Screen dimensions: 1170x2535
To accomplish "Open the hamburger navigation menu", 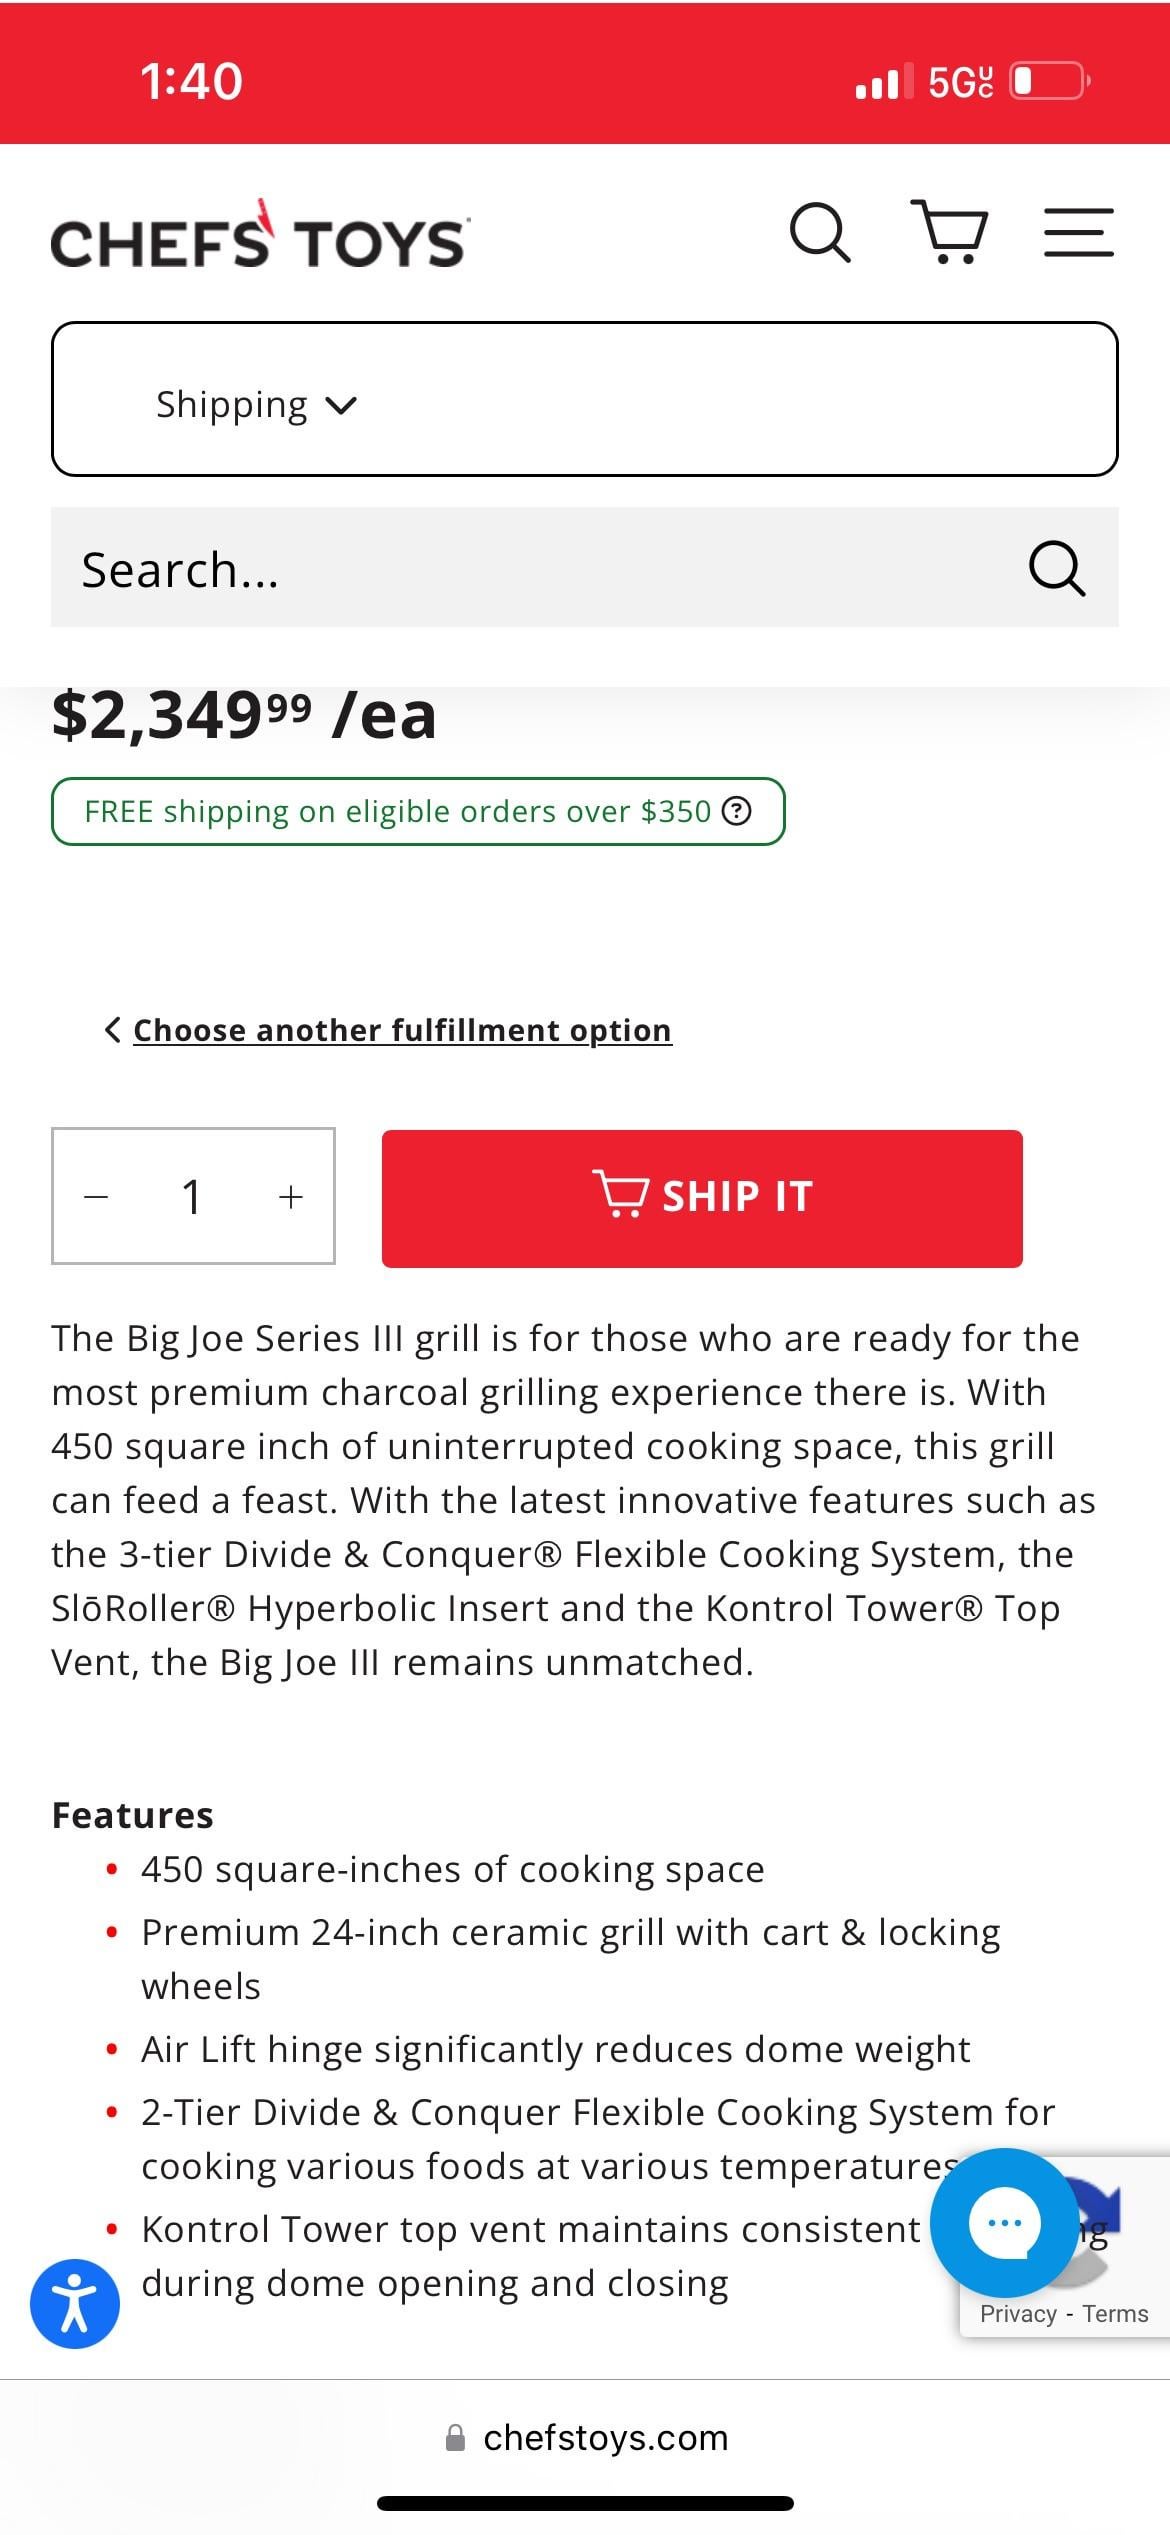I will click(x=1079, y=232).
